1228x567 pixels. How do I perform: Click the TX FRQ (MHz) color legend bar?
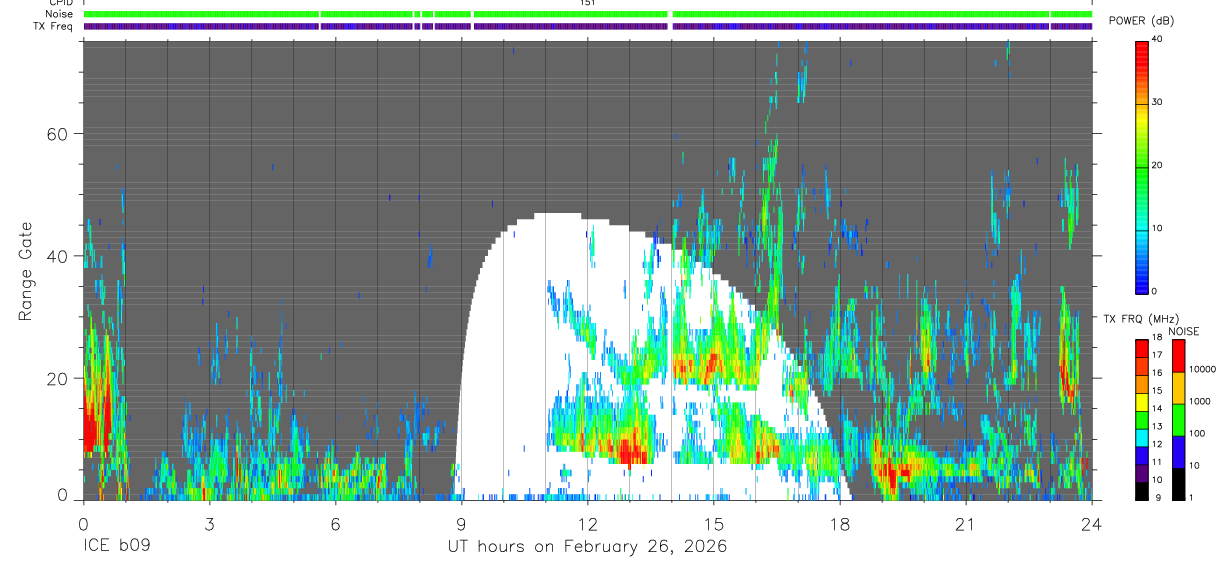[1142, 419]
